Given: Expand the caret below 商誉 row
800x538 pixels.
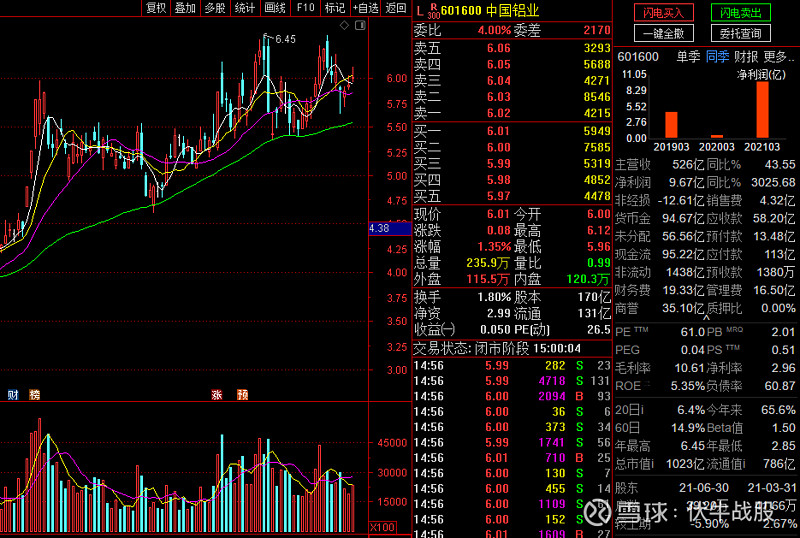Looking at the screenshot, I should [706, 318].
